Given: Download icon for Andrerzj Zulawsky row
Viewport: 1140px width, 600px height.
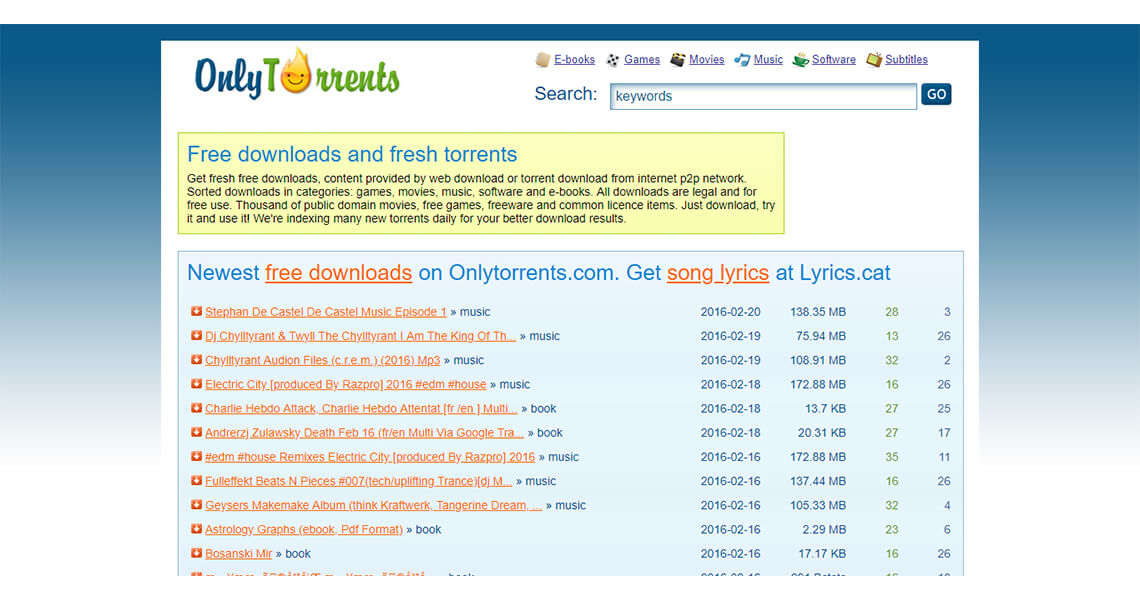Looking at the screenshot, I should (196, 432).
